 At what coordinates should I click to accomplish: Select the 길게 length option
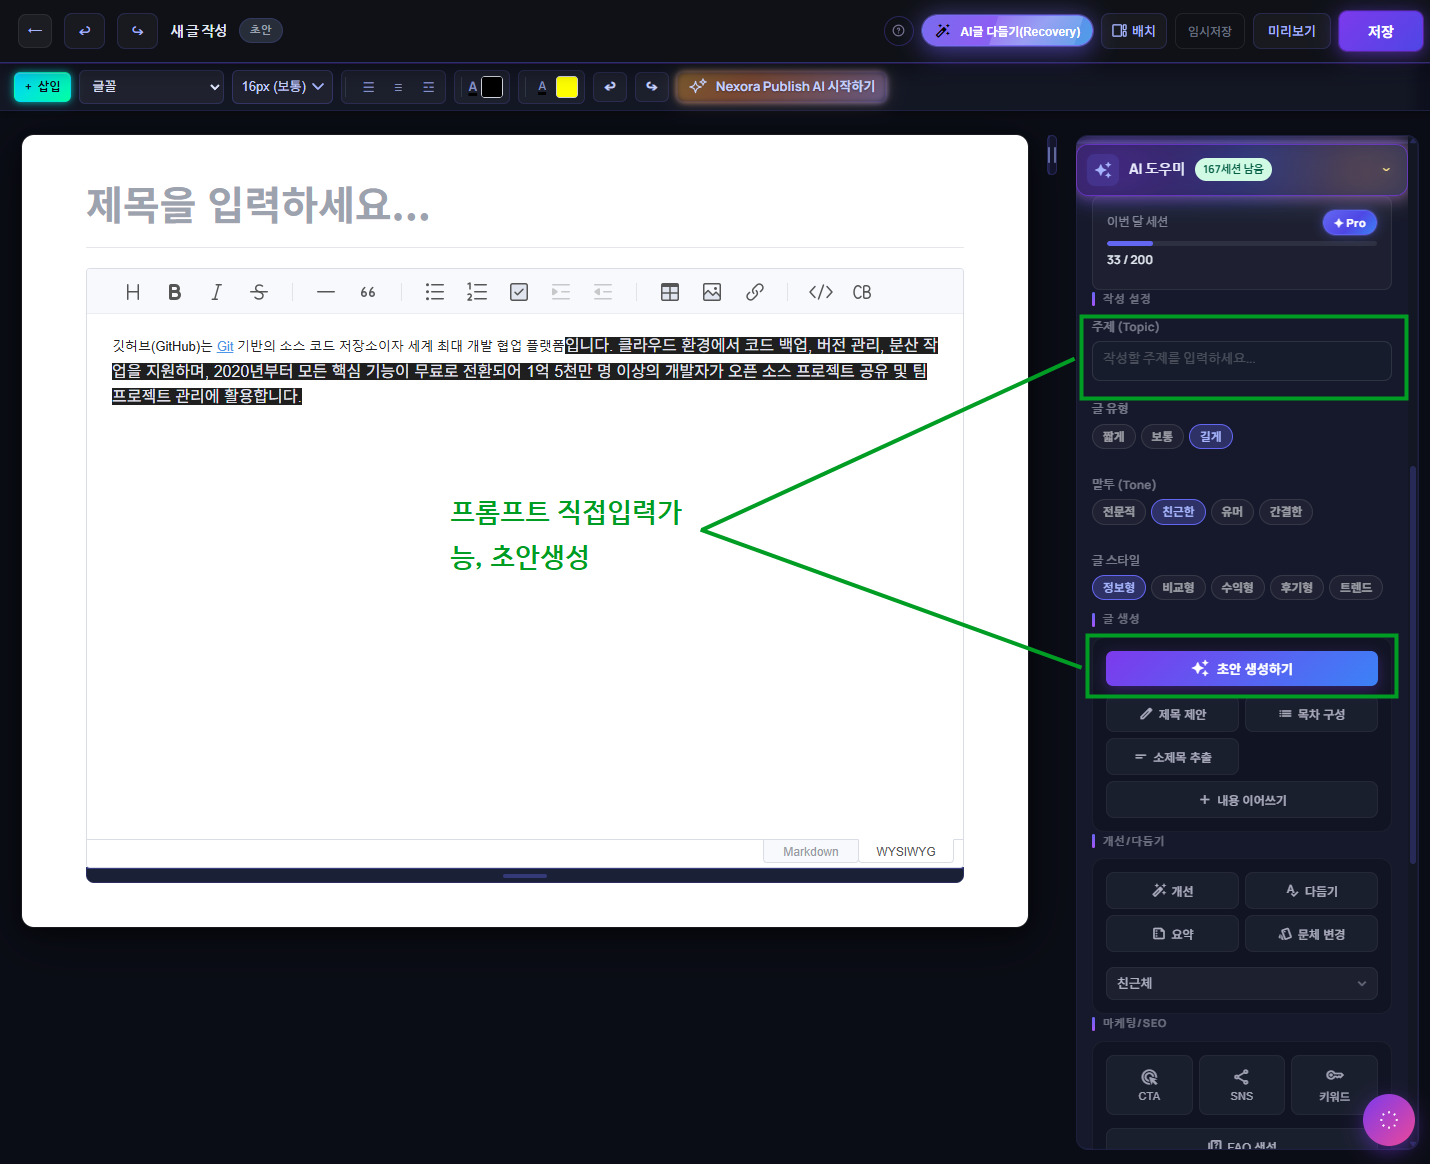coord(1210,437)
